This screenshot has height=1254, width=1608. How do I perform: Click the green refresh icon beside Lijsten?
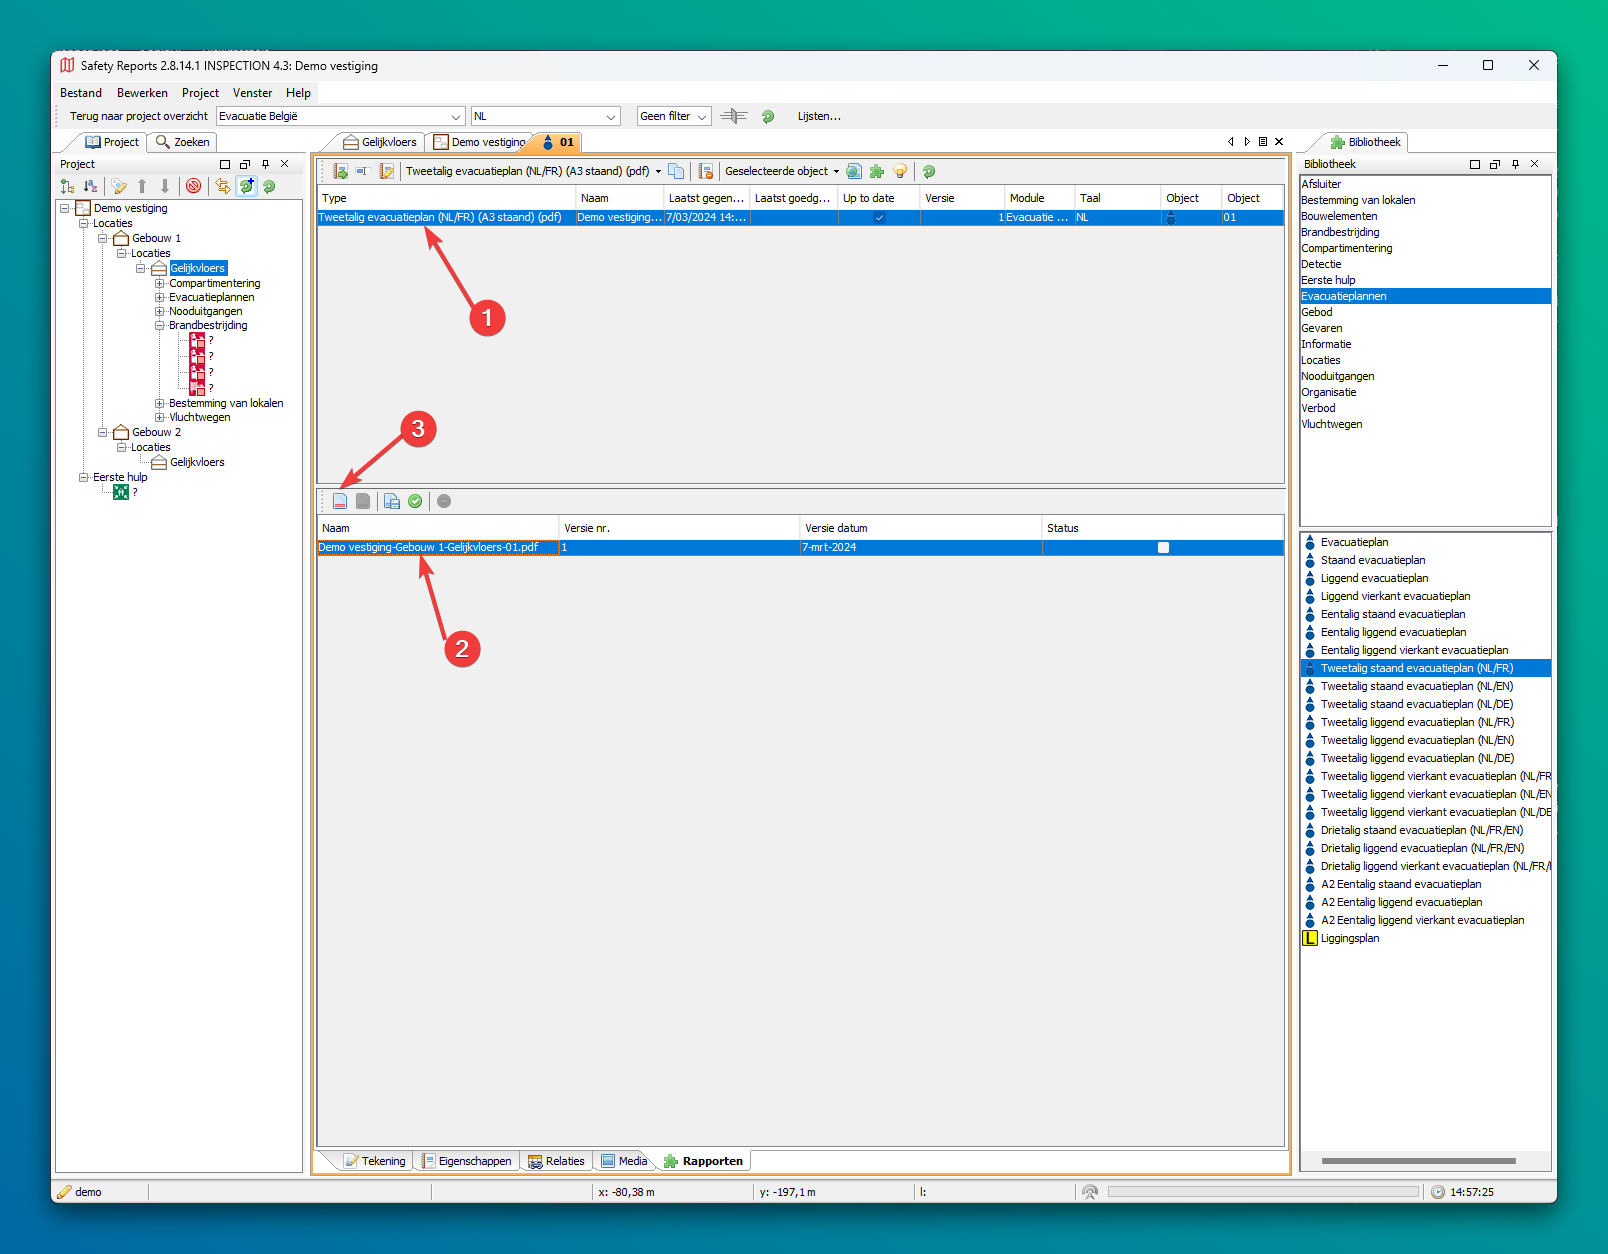tap(768, 116)
